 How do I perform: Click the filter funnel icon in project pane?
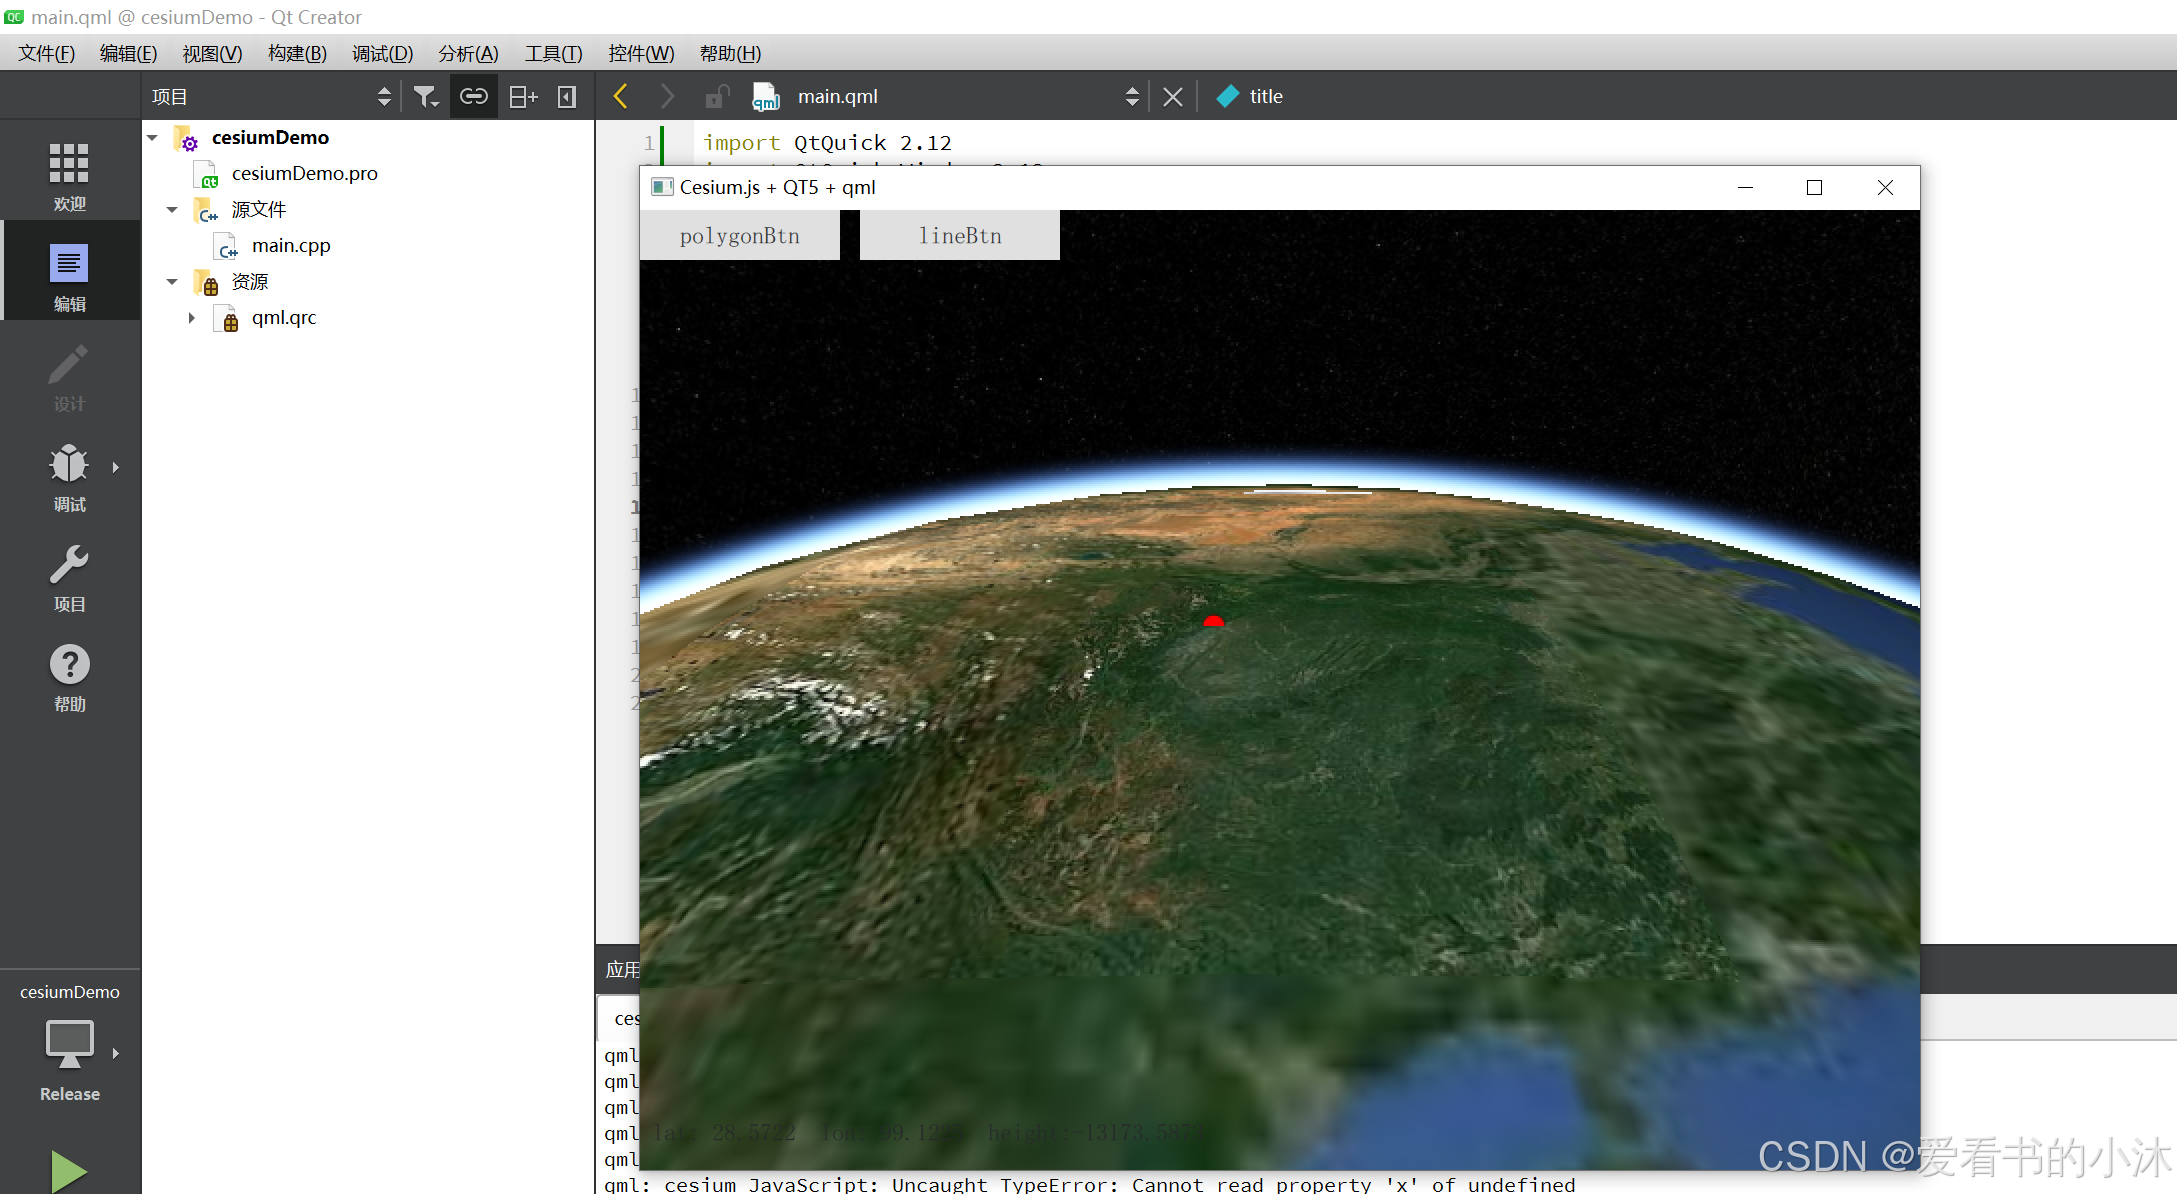coord(425,95)
